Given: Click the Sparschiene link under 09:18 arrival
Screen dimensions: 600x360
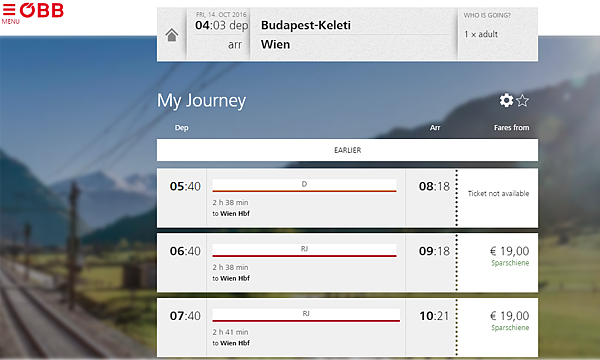Looking at the screenshot, I should (510, 263).
